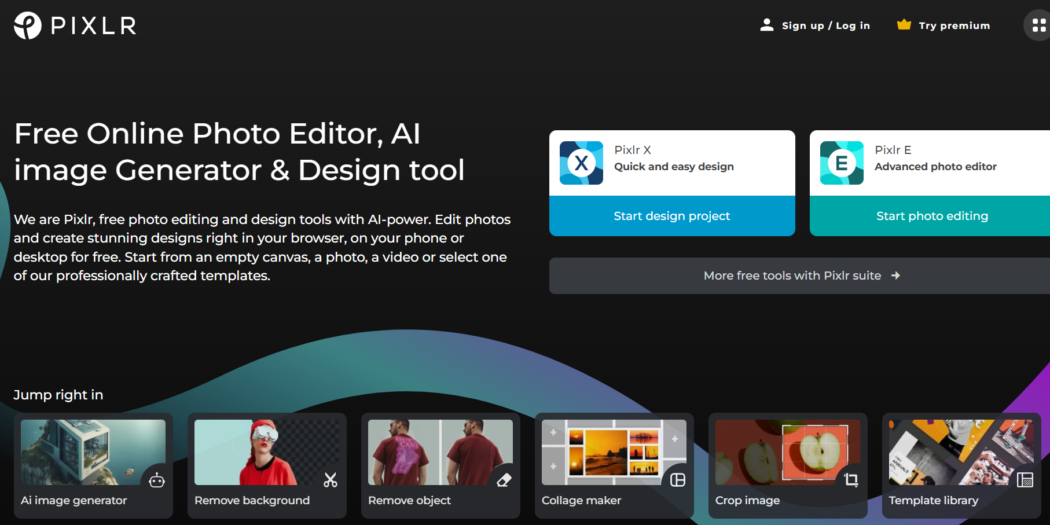Screen dimensions: 1050x525
Task: Select the Crop image label
Action: [747, 500]
